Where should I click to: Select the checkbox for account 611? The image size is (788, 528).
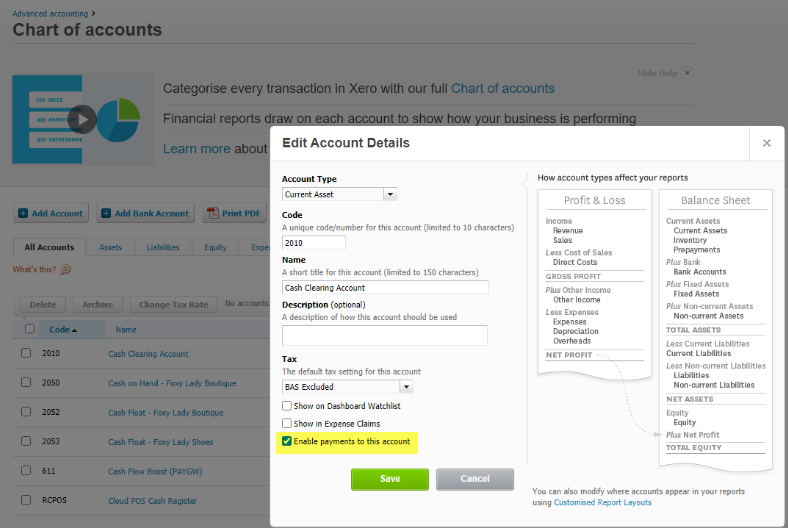click(26, 471)
